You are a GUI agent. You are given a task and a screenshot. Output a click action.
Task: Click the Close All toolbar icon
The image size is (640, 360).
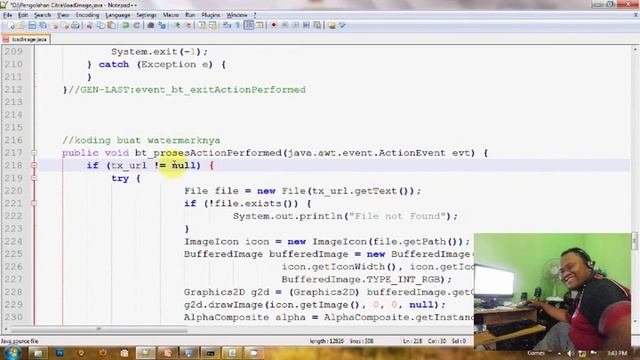click(65, 25)
